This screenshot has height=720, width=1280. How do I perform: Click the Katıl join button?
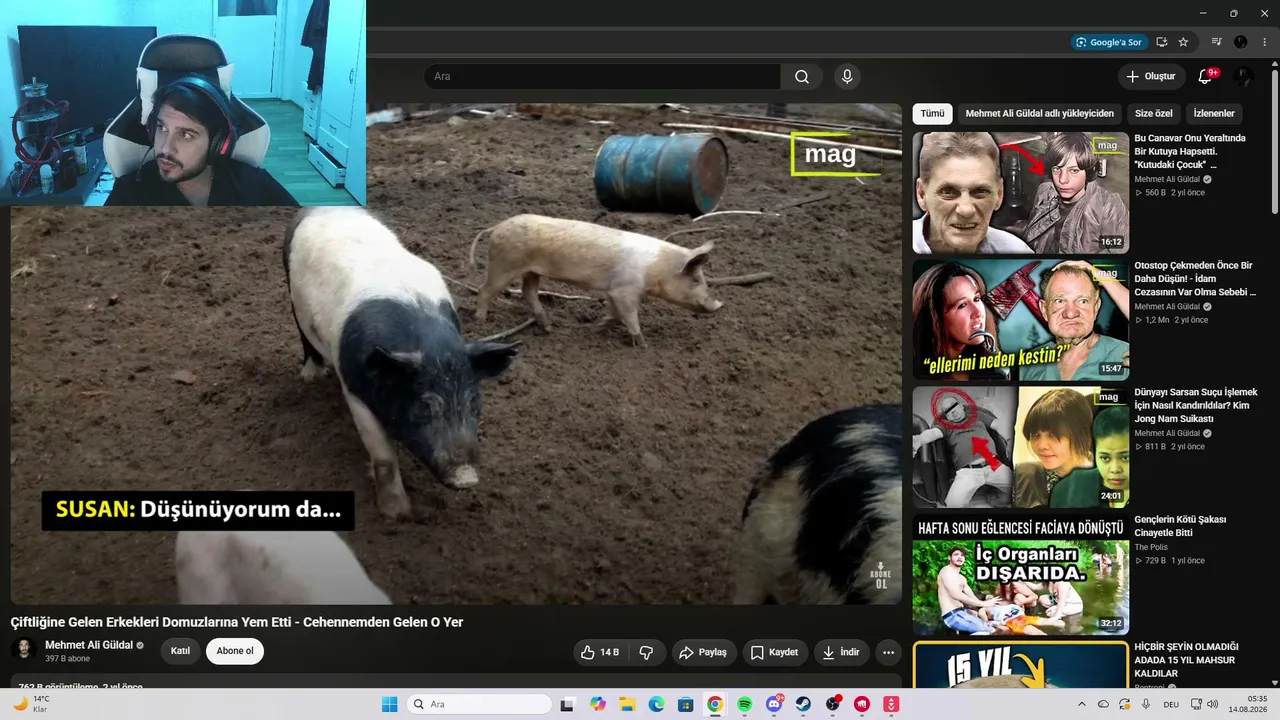click(180, 651)
